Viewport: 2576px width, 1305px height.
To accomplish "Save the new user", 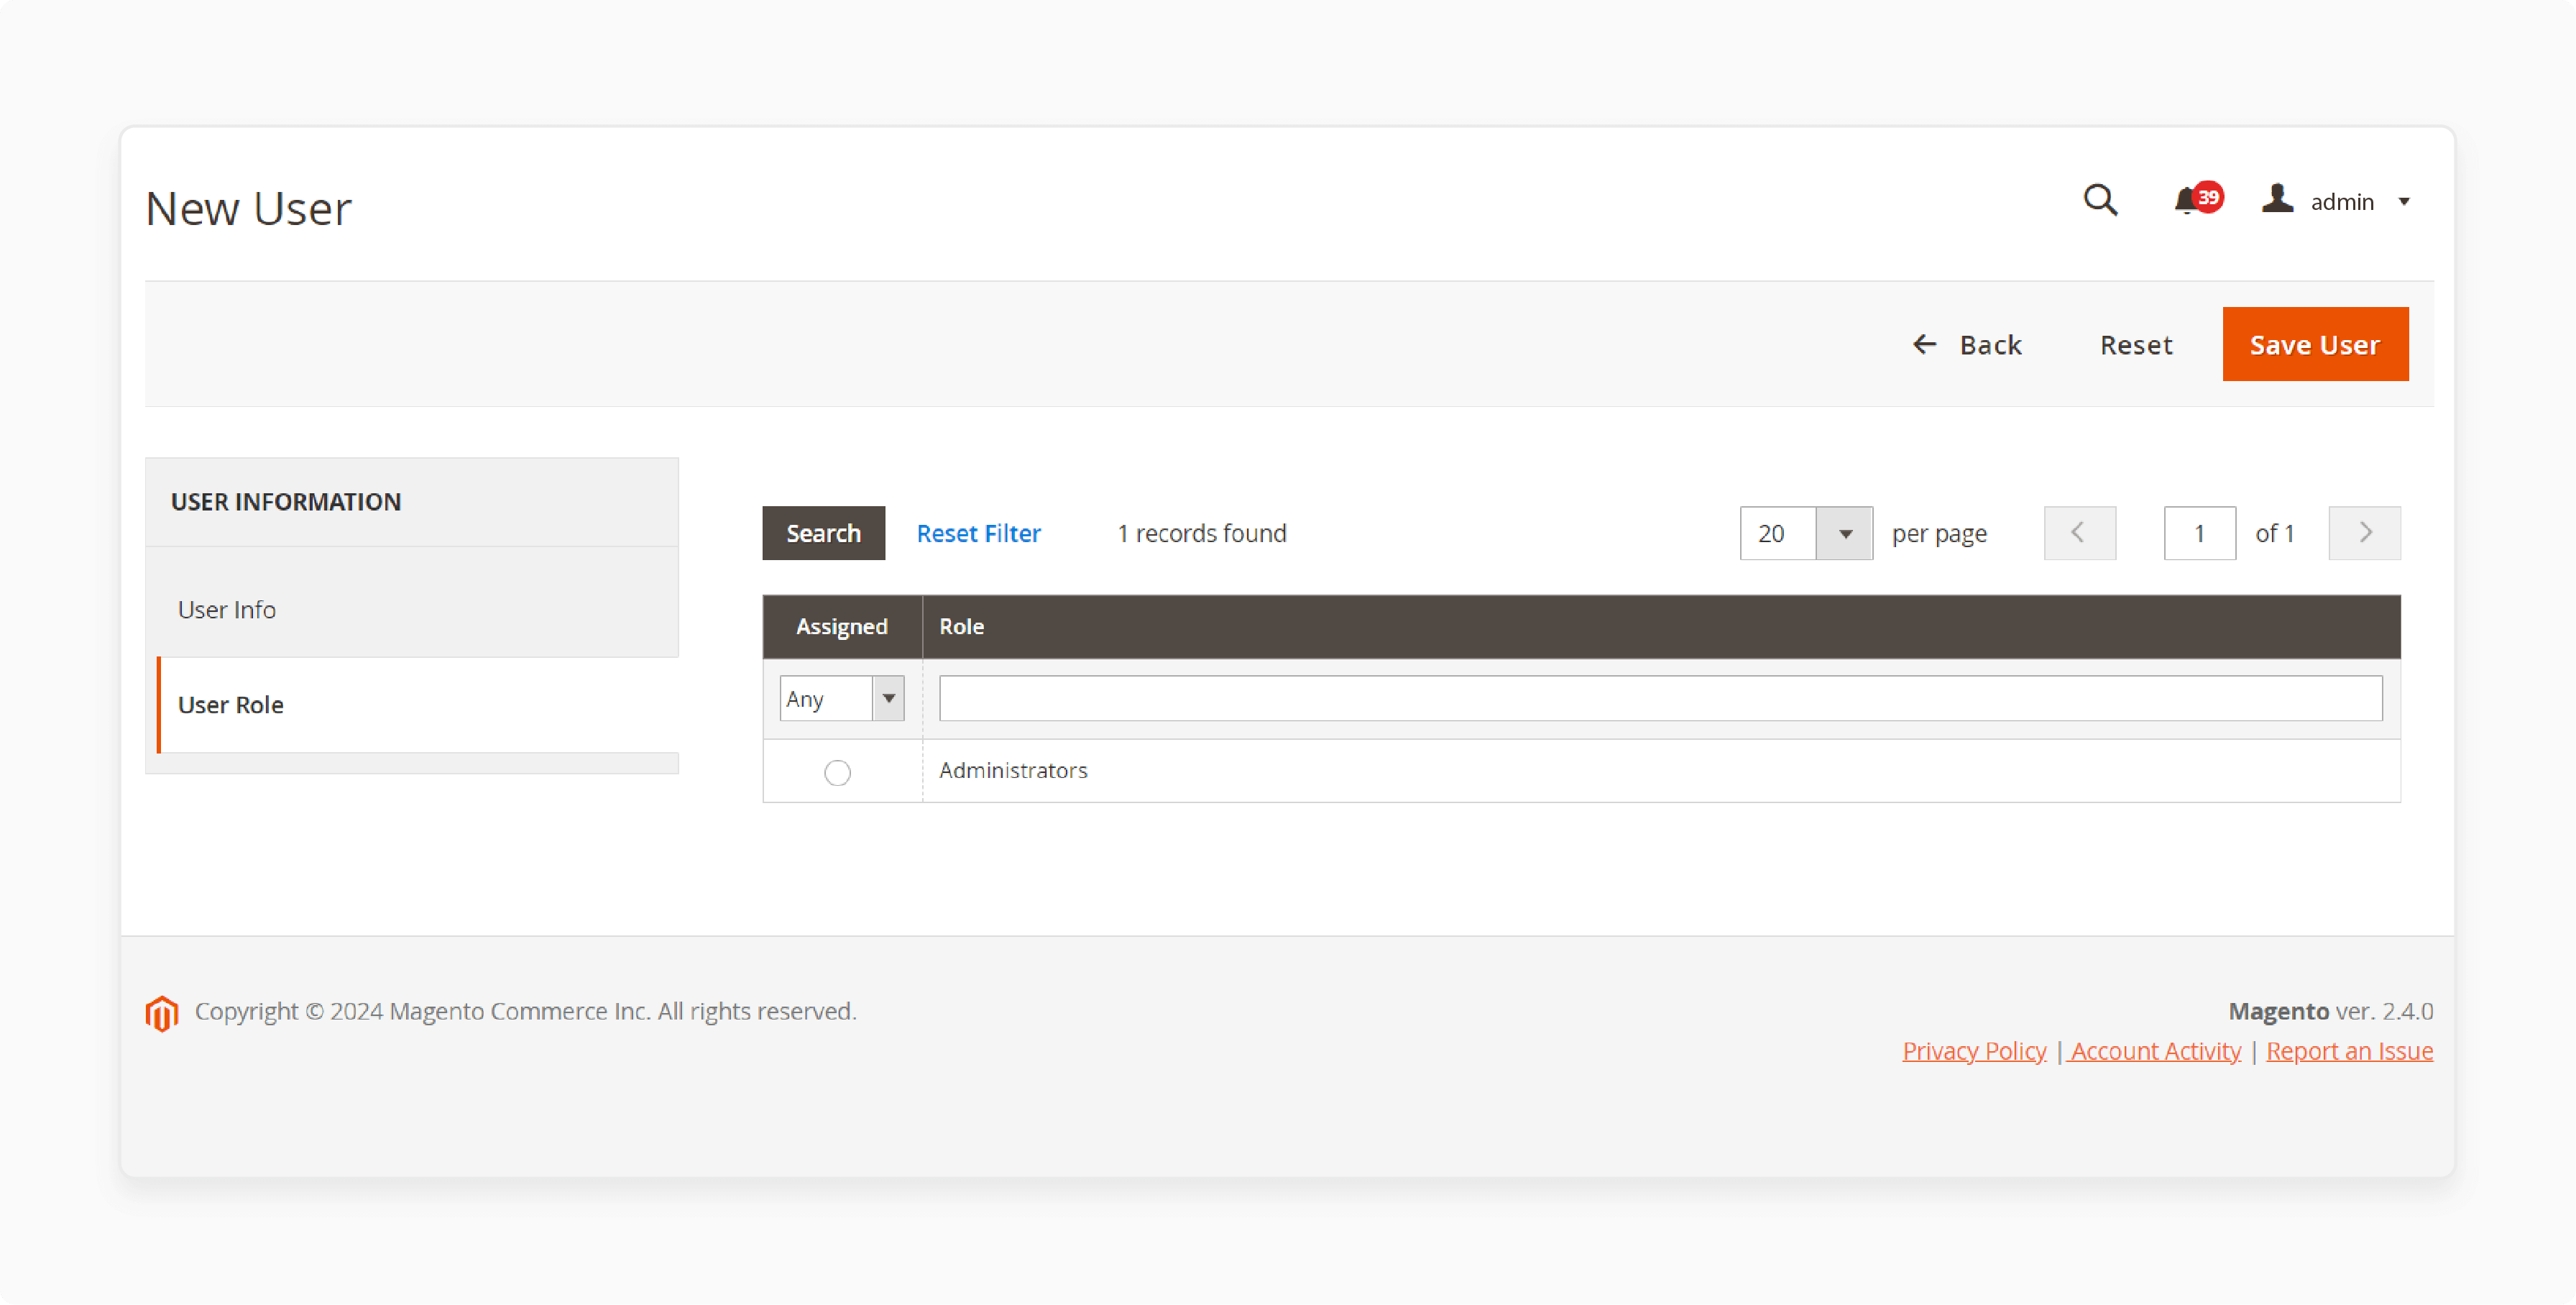I will 2315,344.
